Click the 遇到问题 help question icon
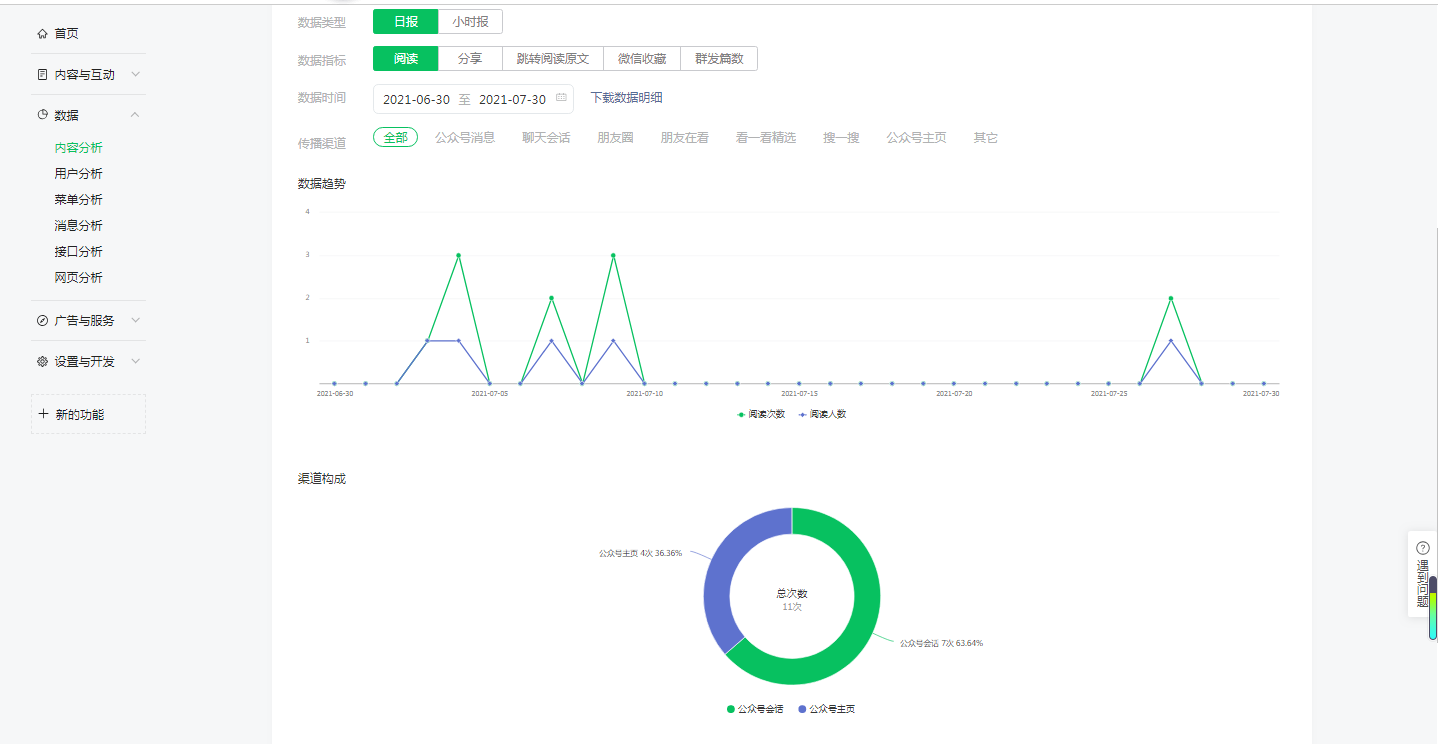The image size is (1438, 744). point(1423,548)
